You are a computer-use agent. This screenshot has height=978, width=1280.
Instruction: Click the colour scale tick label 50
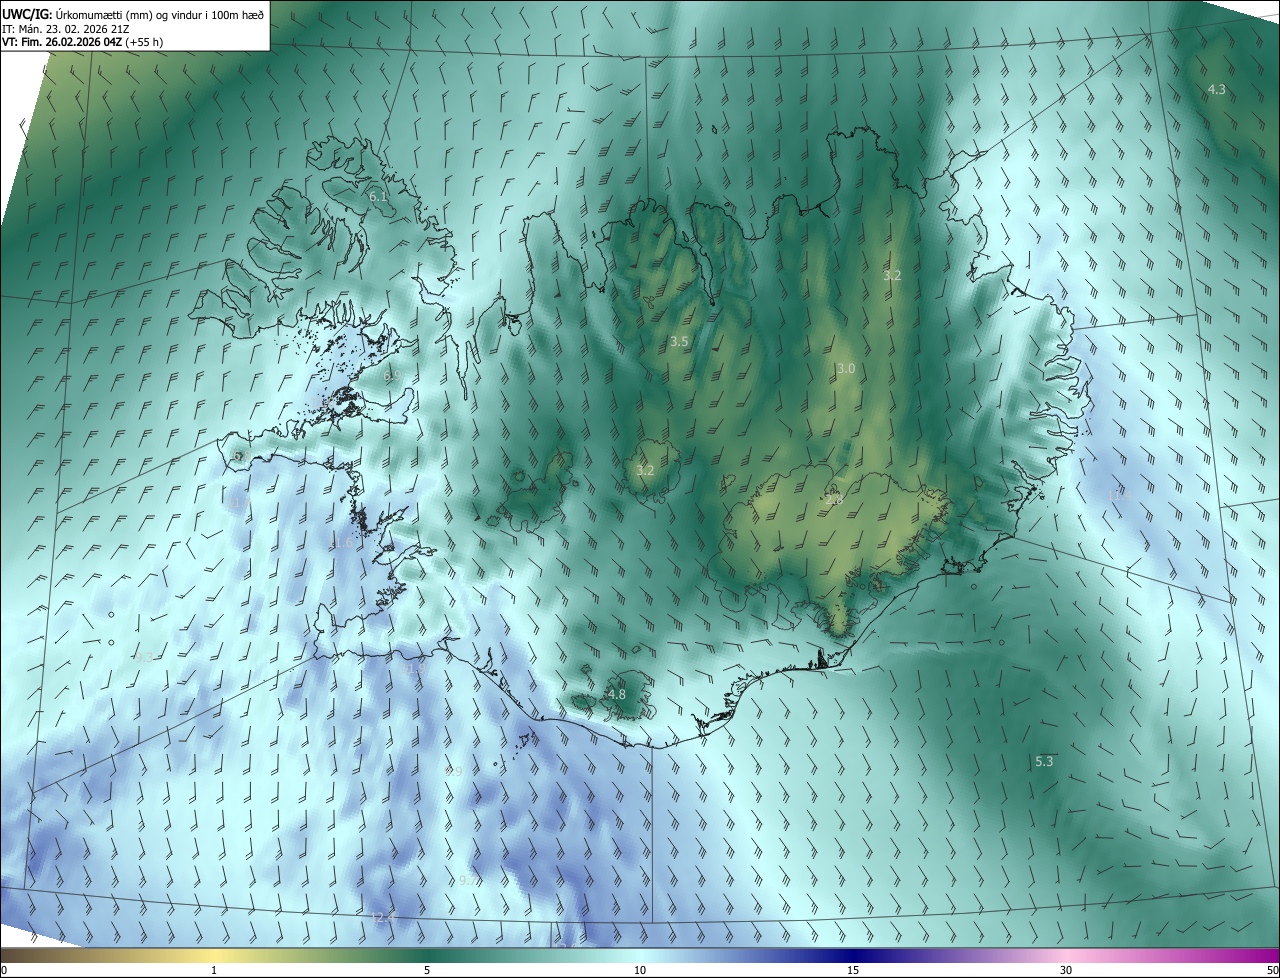pyautogui.click(x=1272, y=971)
